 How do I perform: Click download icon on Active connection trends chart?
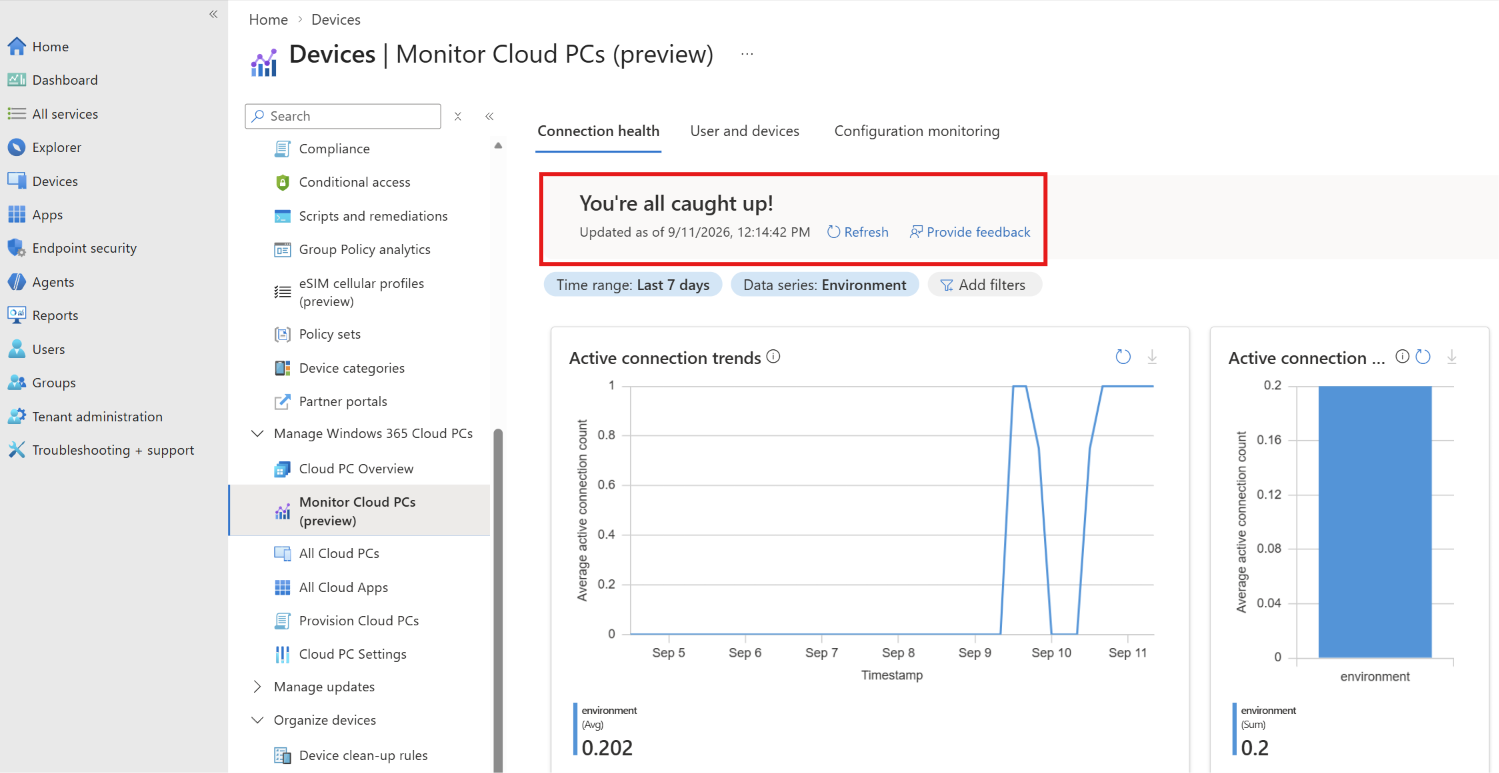1152,357
